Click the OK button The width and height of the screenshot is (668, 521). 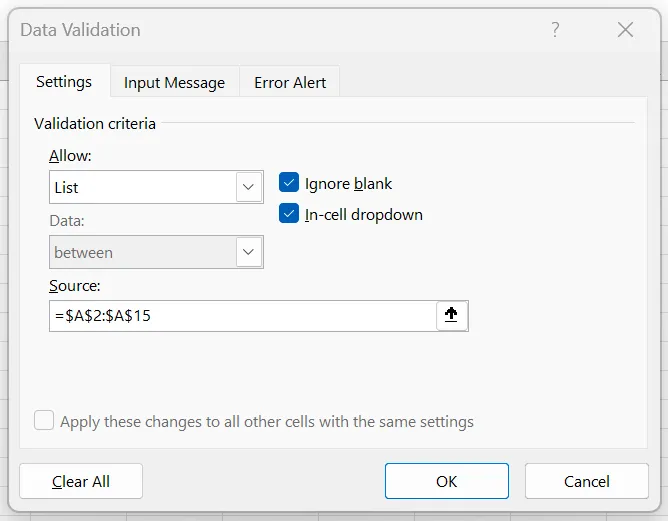click(446, 481)
